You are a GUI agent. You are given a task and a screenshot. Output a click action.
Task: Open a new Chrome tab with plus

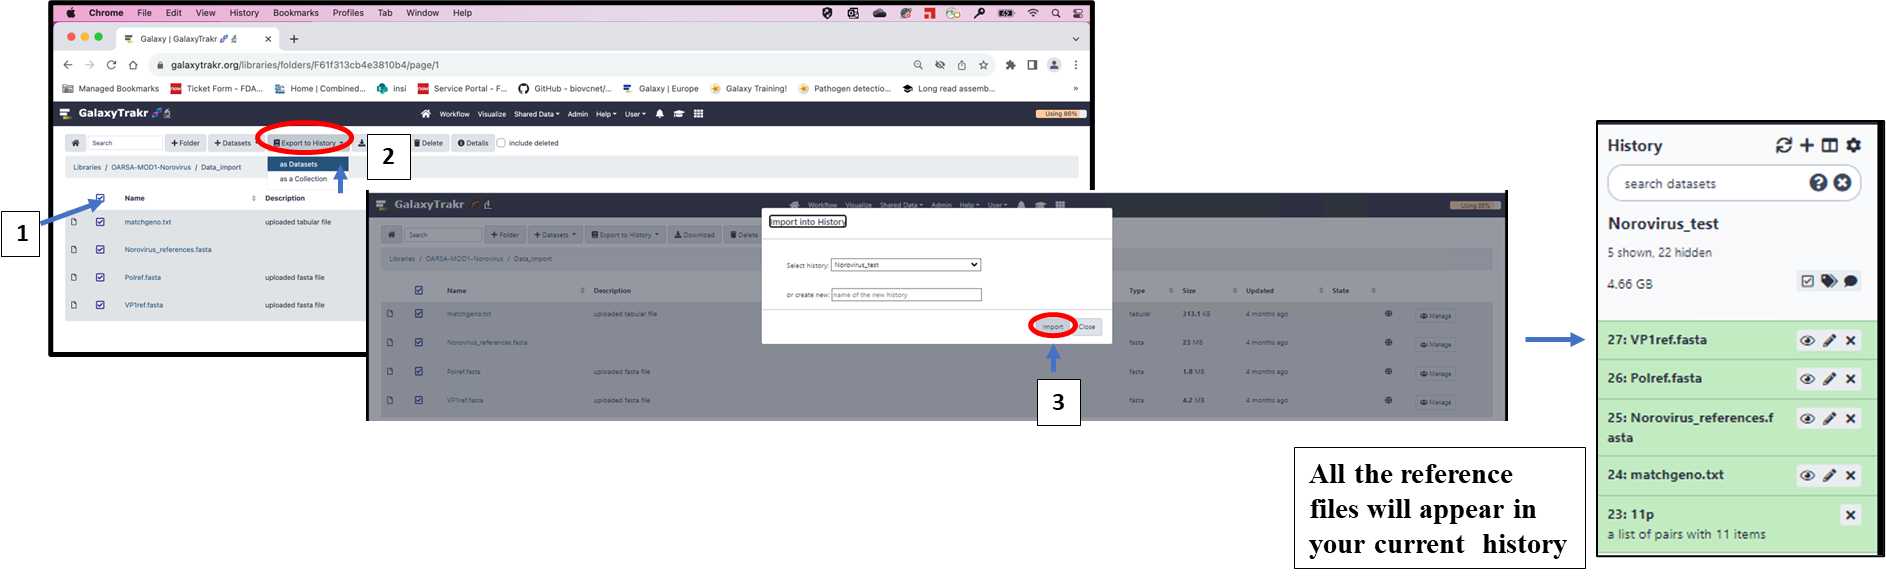[x=294, y=39]
